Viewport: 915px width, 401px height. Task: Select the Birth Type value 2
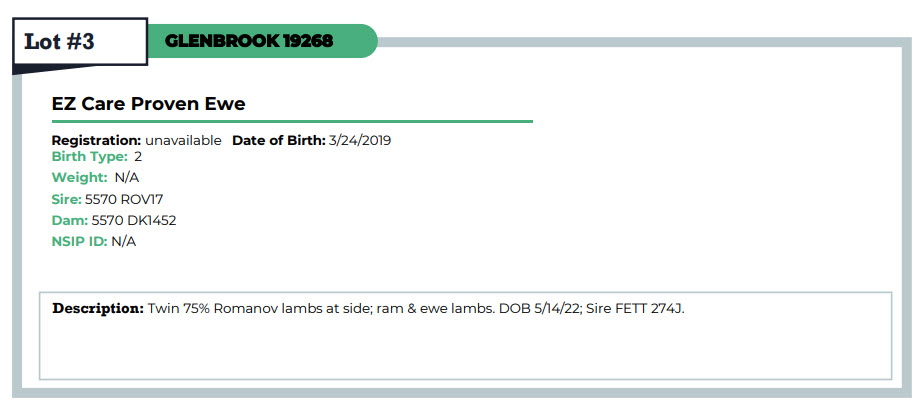pyautogui.click(x=138, y=157)
